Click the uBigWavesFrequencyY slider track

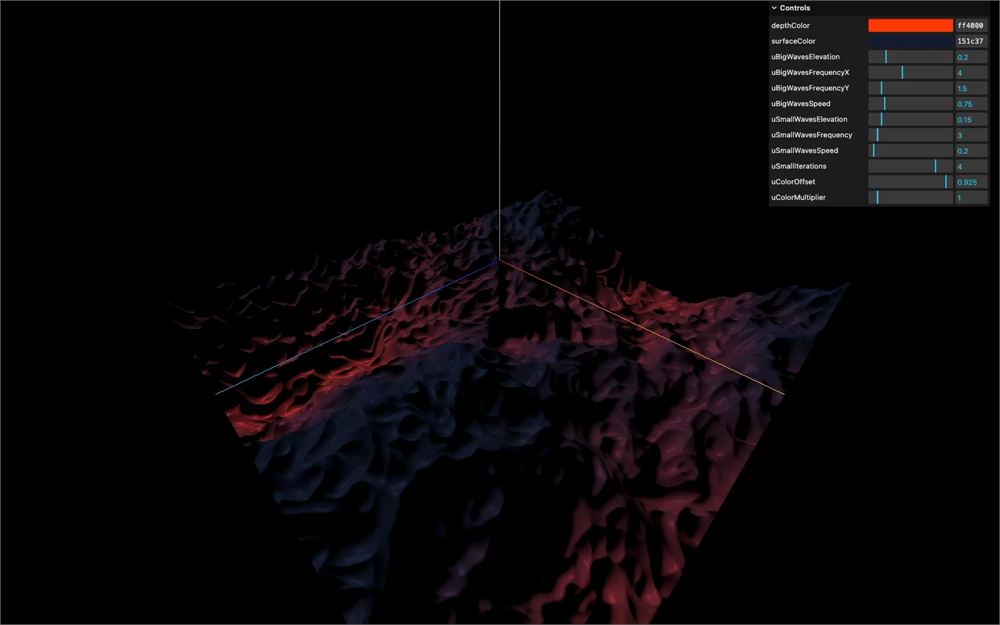coord(910,88)
